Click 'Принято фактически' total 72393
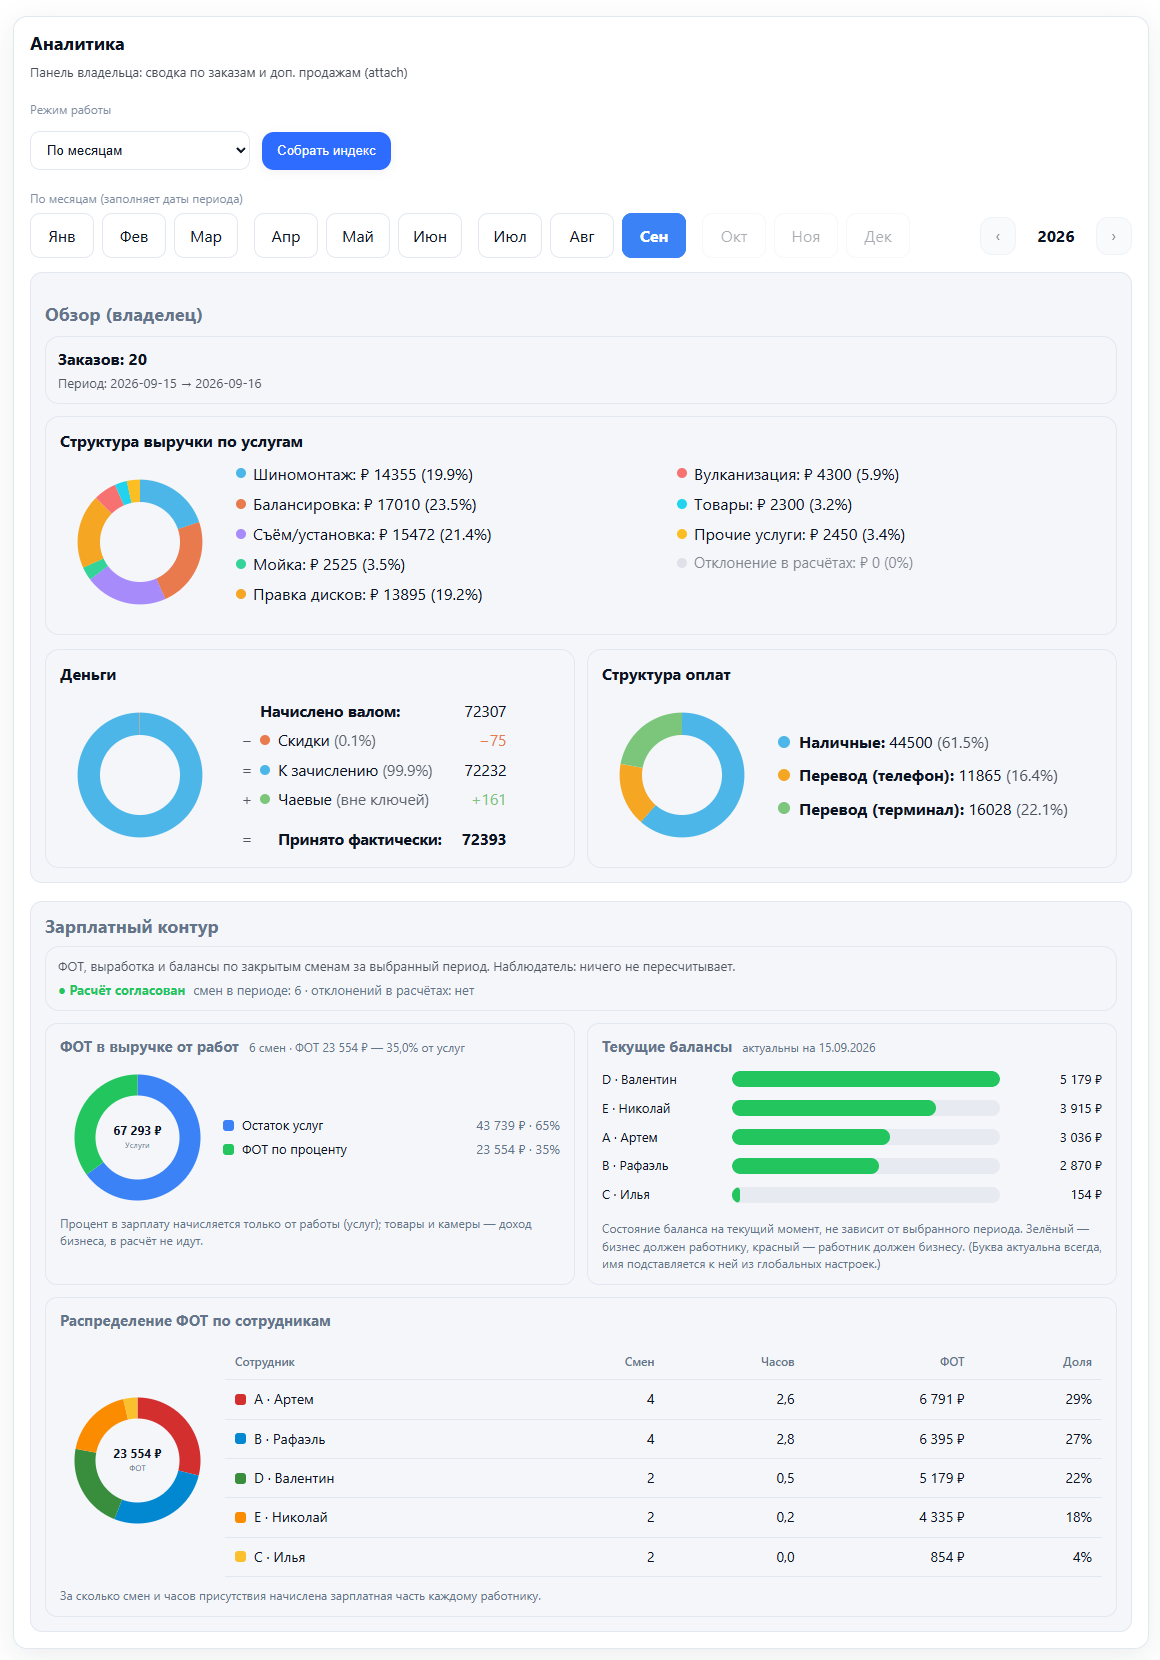The image size is (1160, 1660). click(x=484, y=840)
